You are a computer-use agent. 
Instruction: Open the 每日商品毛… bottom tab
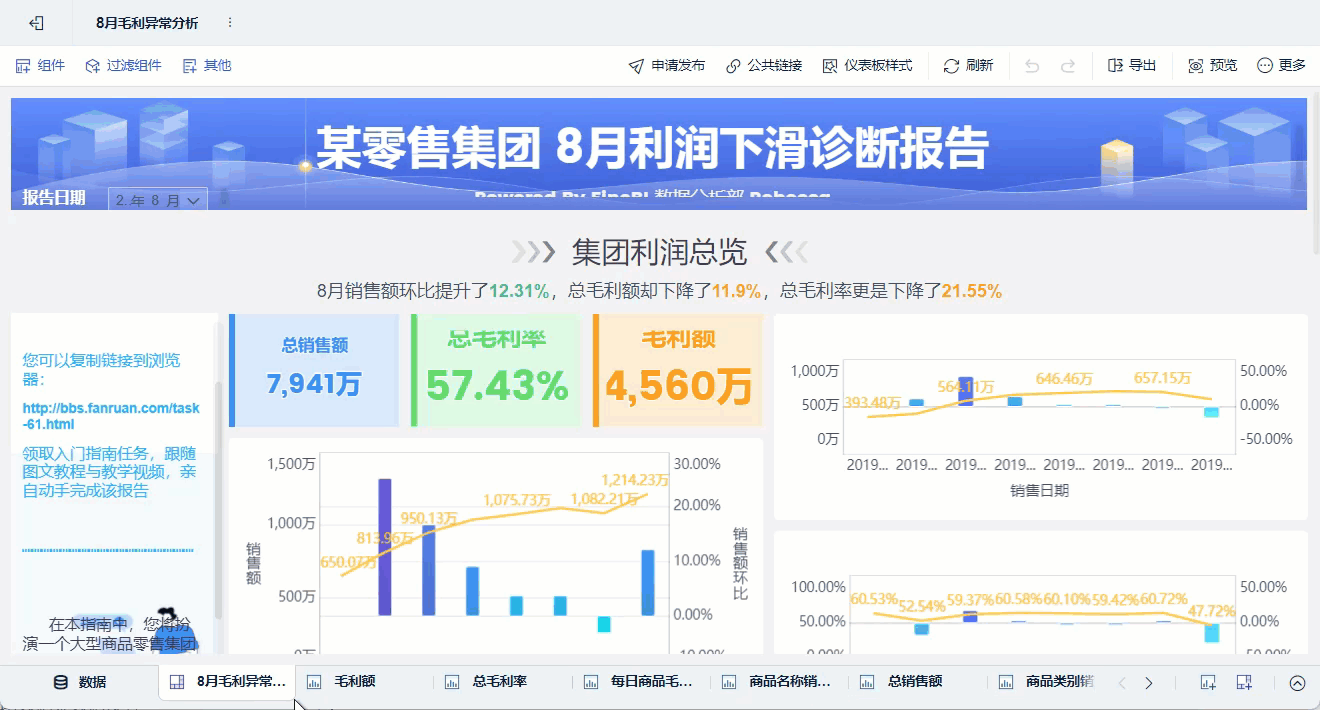(640, 682)
